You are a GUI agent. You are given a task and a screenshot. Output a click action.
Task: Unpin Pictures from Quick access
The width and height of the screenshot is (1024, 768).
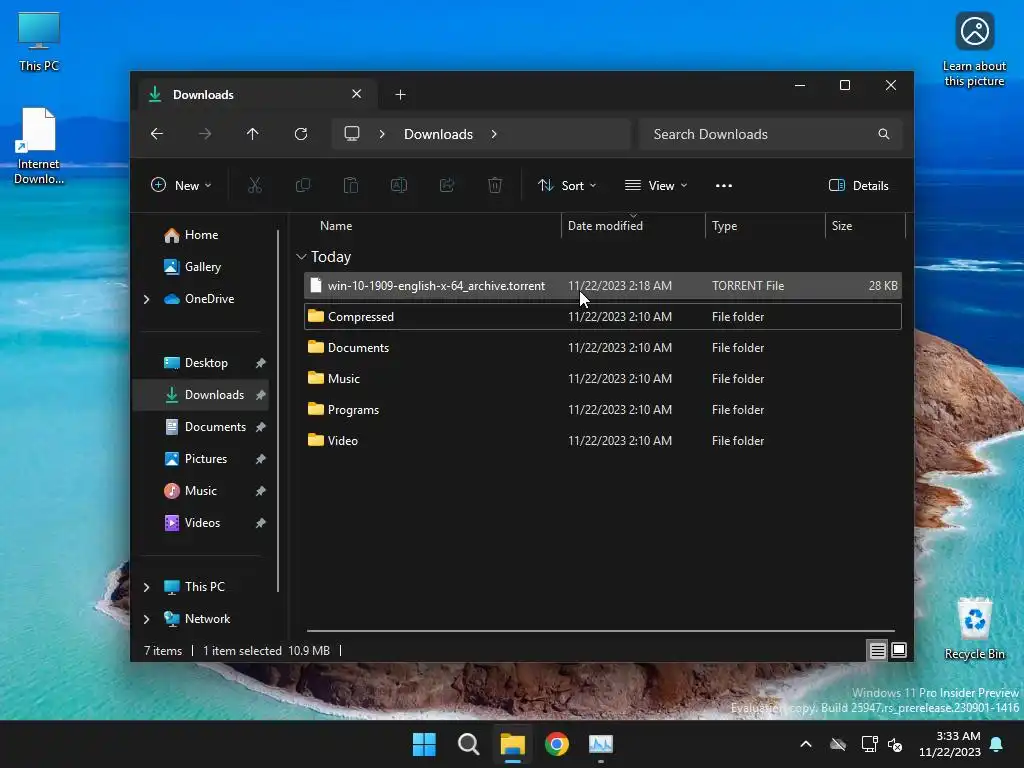(261, 458)
